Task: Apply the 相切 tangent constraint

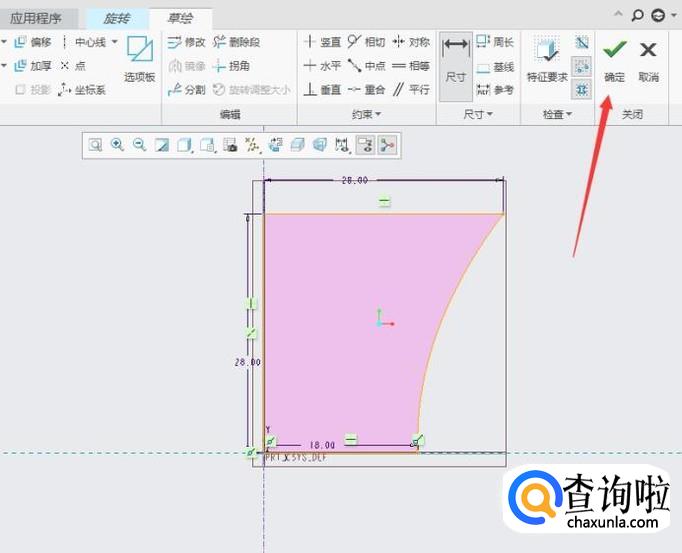Action: [366, 42]
